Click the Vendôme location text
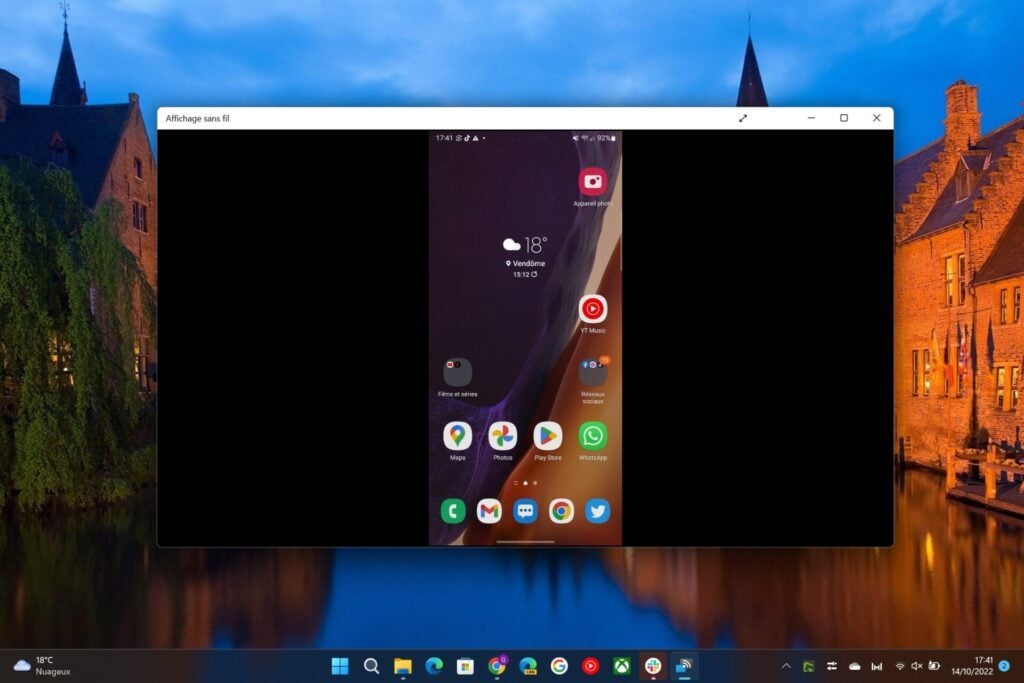Image resolution: width=1024 pixels, height=683 pixels. click(528, 264)
